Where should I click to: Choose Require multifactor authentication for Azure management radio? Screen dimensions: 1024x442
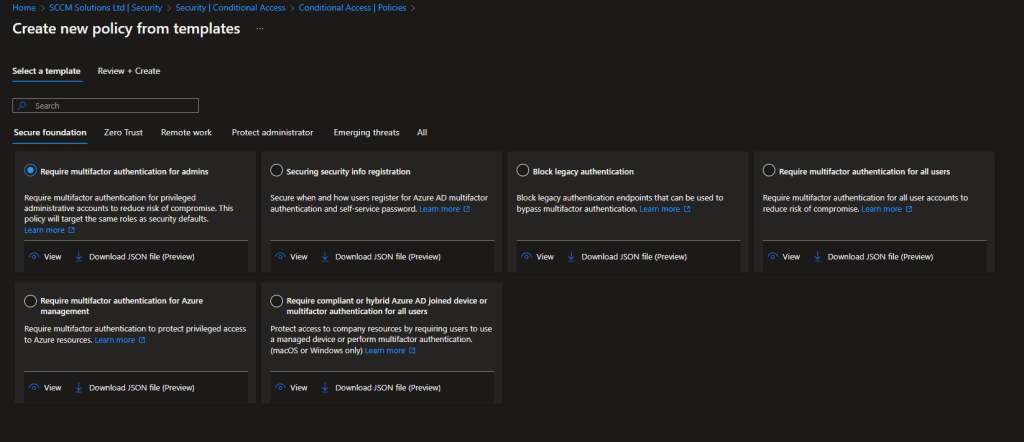[x=31, y=300]
